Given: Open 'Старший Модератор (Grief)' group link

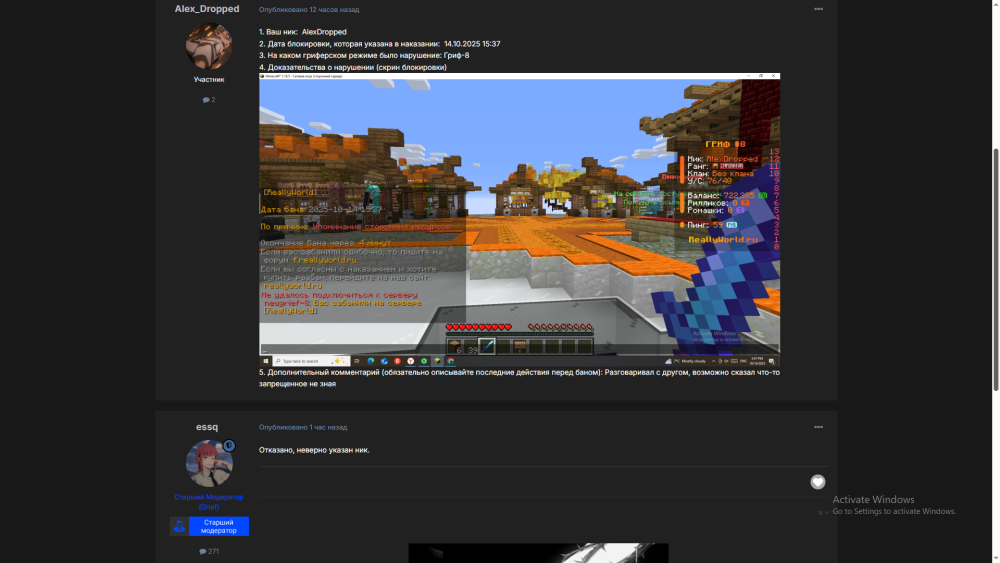Looking at the screenshot, I should [x=209, y=502].
